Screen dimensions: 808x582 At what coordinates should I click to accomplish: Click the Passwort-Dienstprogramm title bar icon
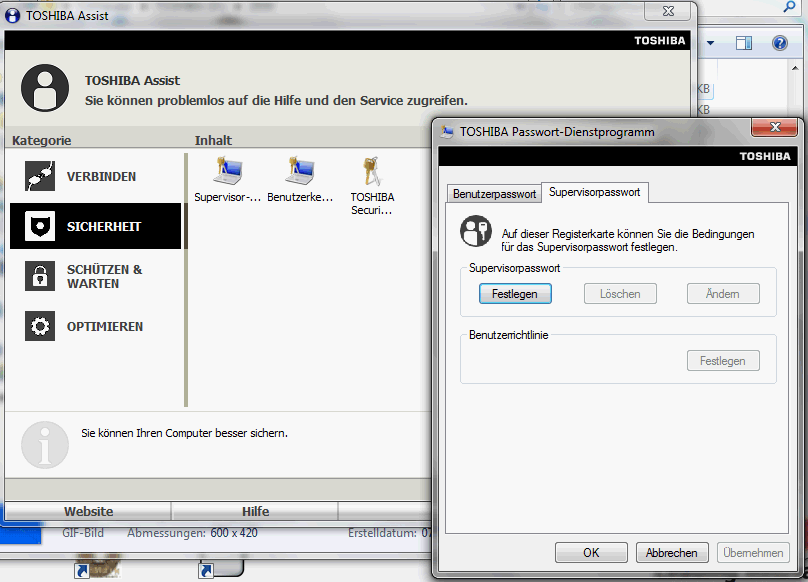pyautogui.click(x=447, y=132)
